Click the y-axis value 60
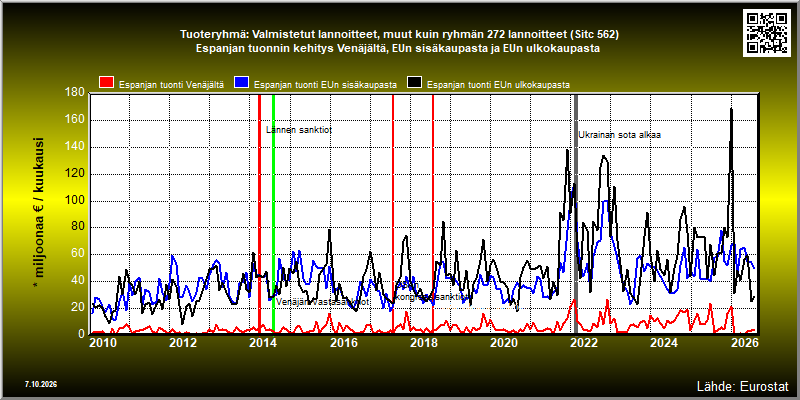 (x=79, y=255)
